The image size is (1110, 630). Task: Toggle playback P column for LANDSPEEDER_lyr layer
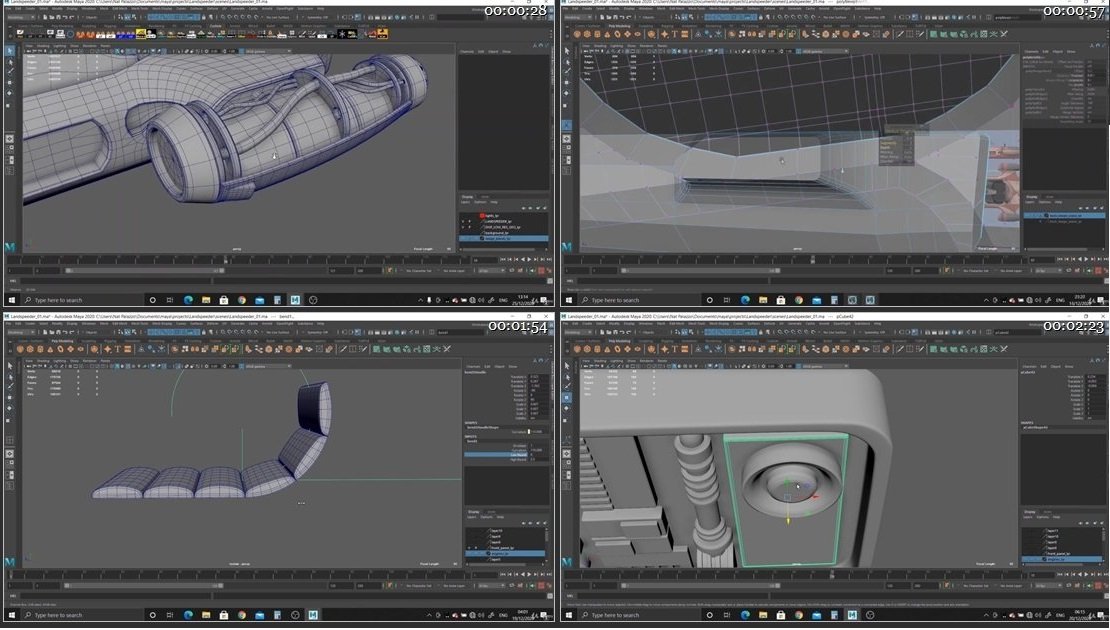pos(469,222)
